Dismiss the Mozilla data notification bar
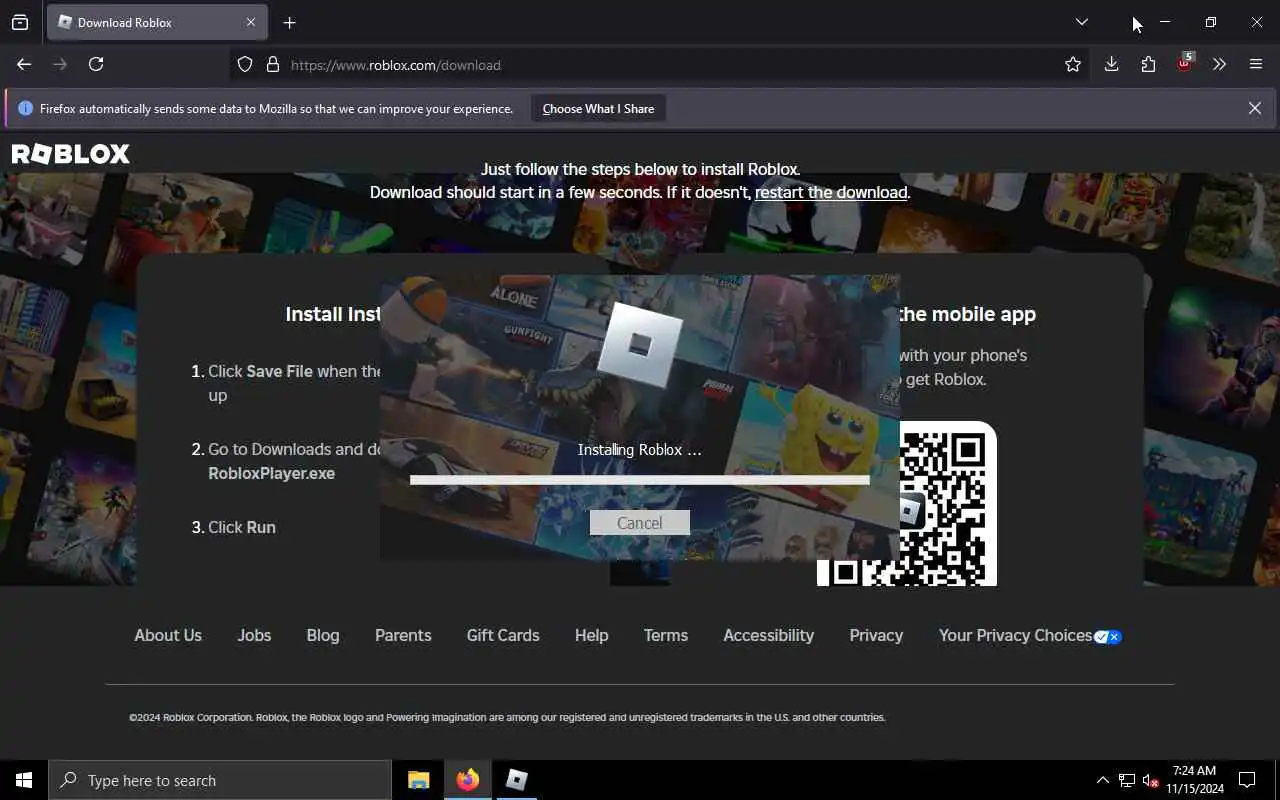The image size is (1280, 800). [1255, 108]
